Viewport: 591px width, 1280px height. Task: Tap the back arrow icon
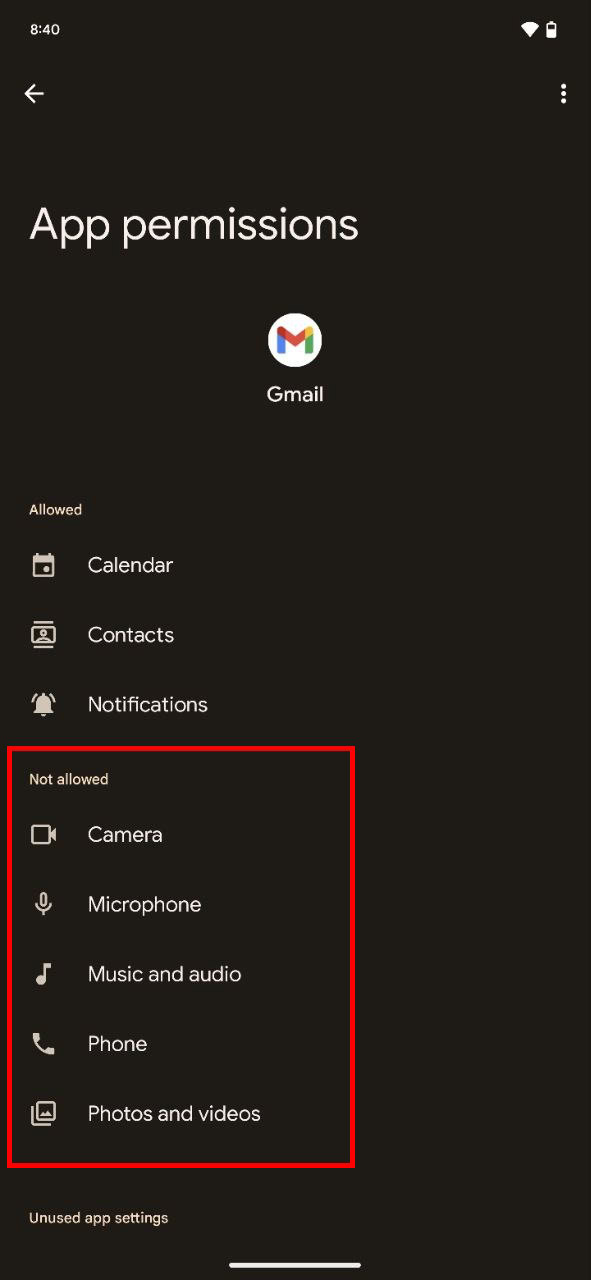34,93
